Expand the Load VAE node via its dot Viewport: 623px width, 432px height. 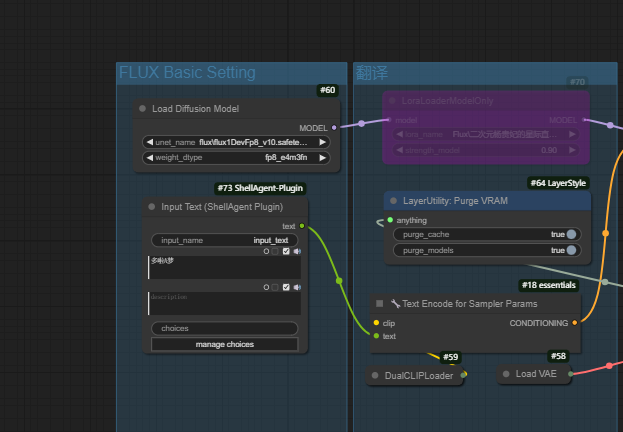click(x=506, y=374)
